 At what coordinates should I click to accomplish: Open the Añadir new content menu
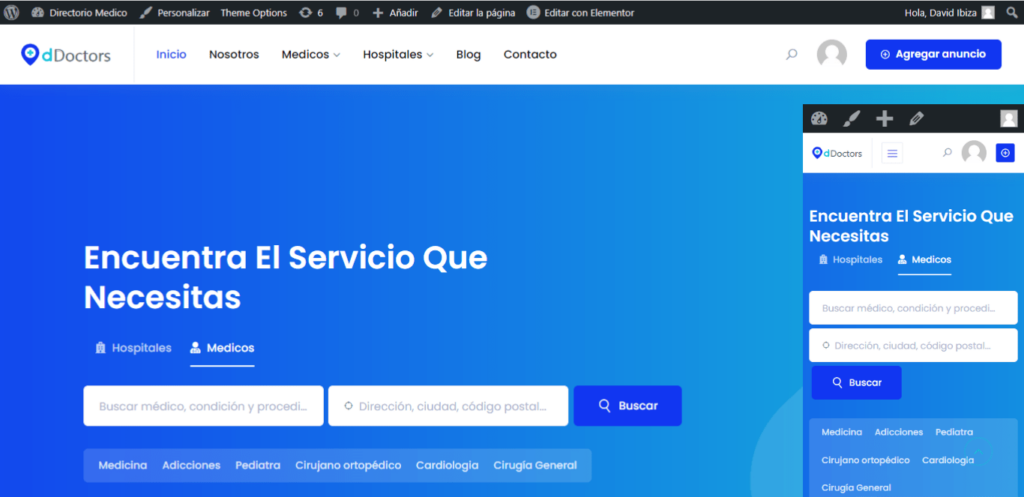tap(394, 12)
